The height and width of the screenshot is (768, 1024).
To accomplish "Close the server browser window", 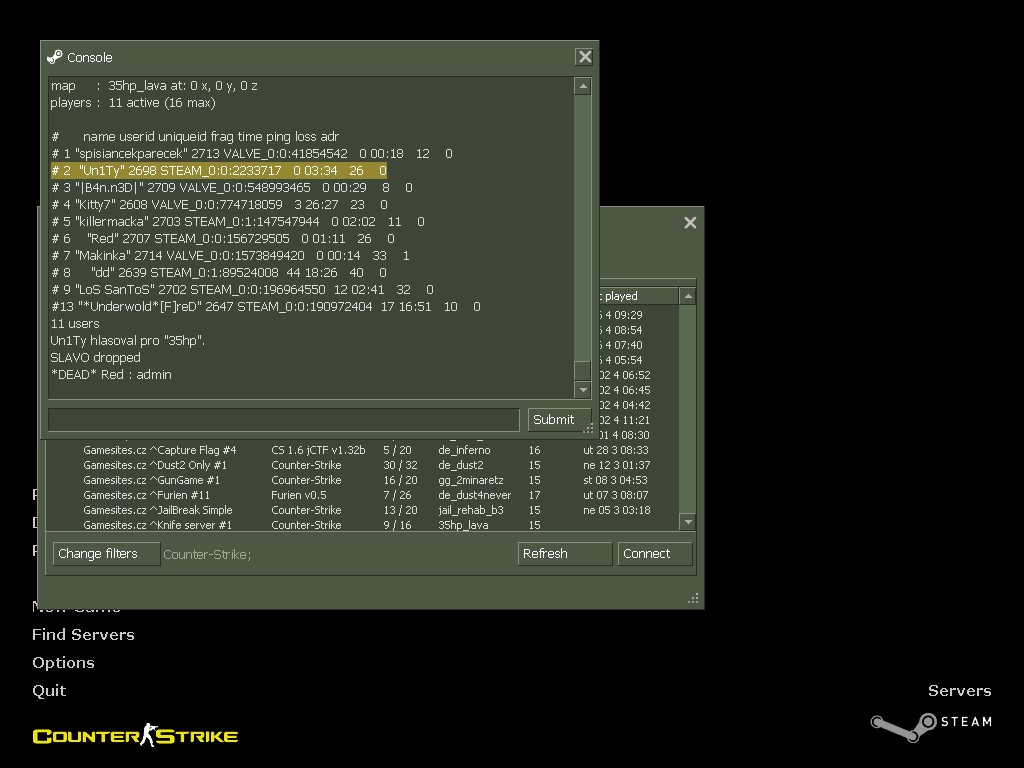I will point(690,223).
